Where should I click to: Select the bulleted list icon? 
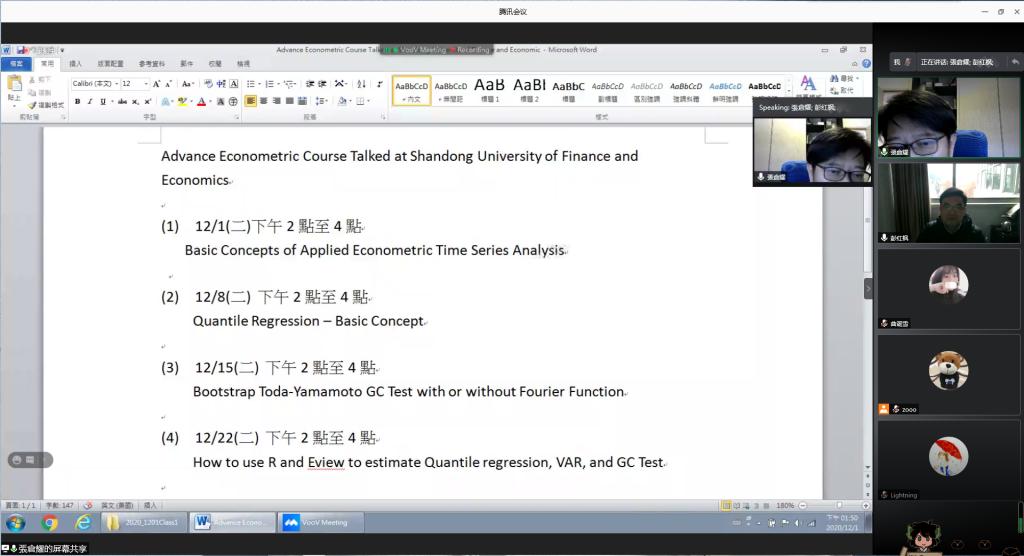tap(251, 84)
